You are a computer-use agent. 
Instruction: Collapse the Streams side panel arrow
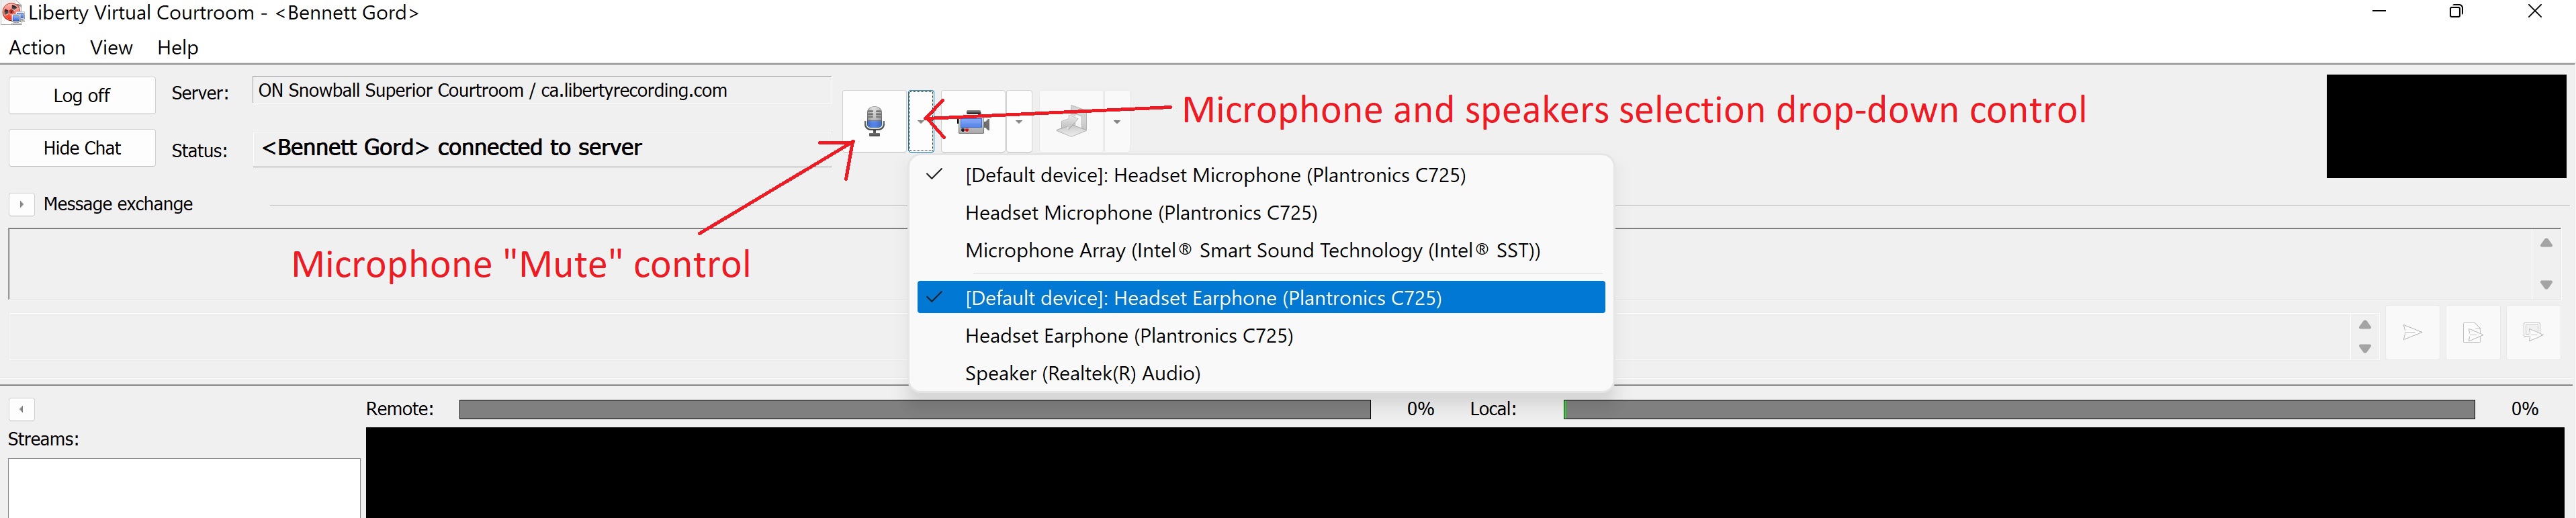(21, 409)
